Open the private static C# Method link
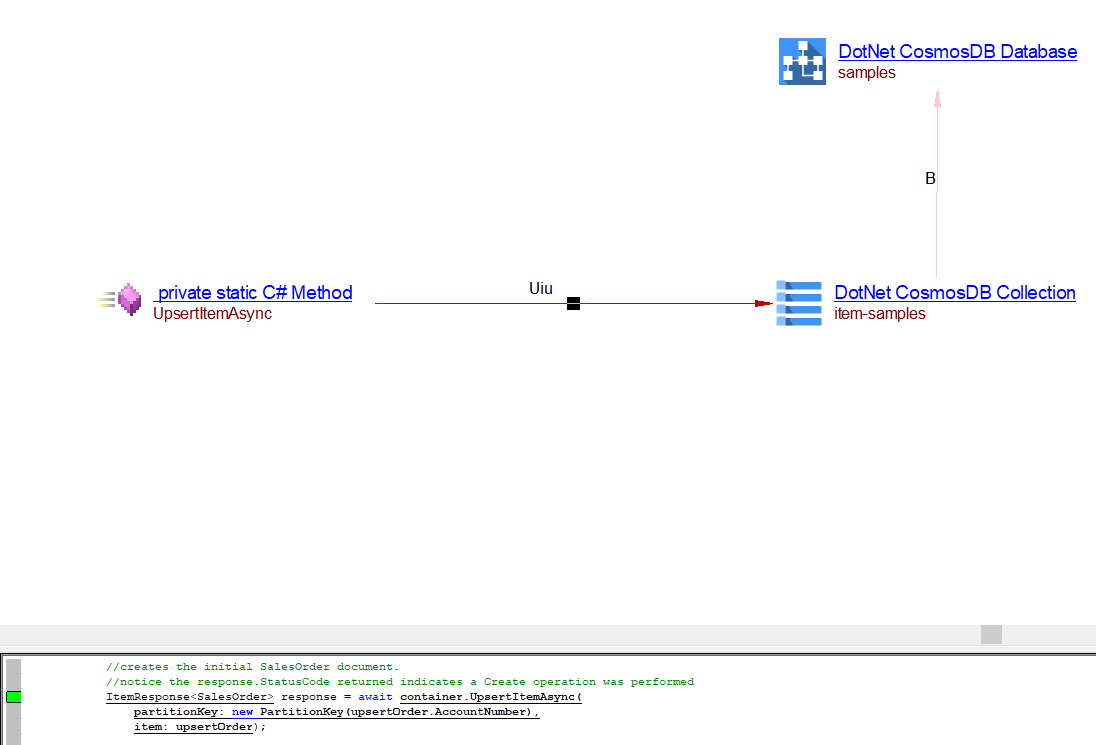1096x745 pixels. click(254, 293)
